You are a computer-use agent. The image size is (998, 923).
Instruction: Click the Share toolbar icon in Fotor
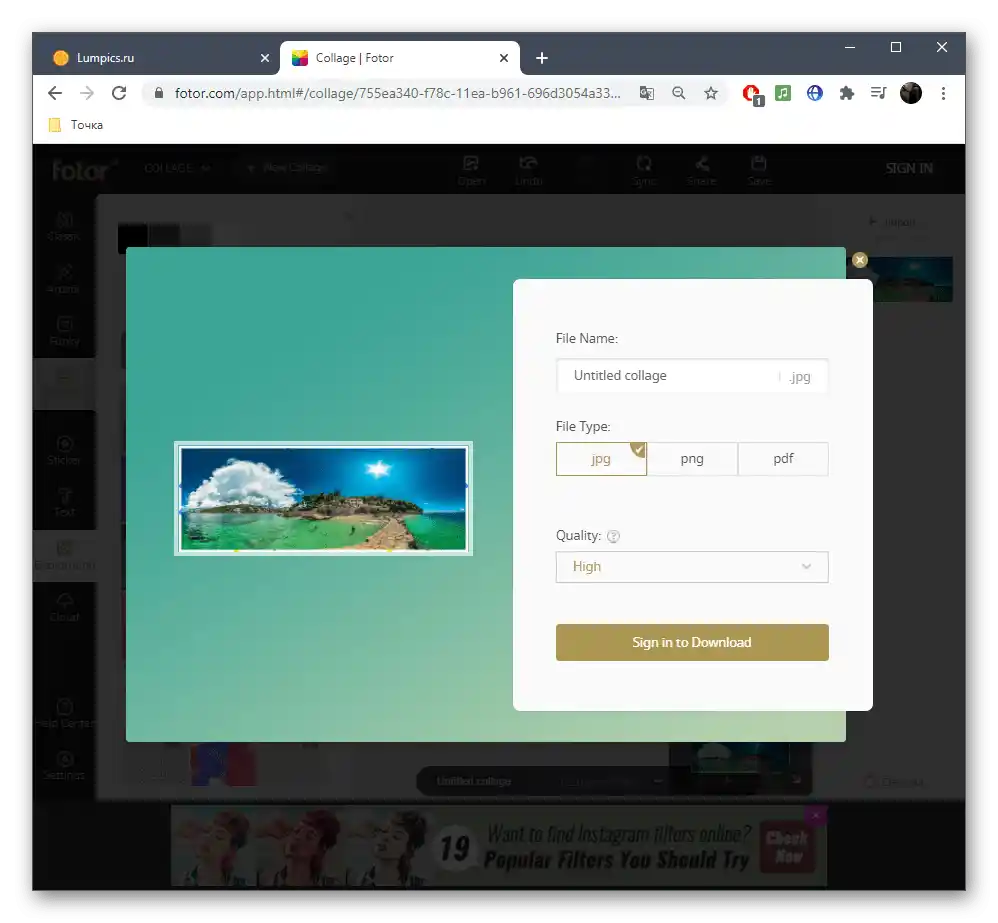(701, 171)
